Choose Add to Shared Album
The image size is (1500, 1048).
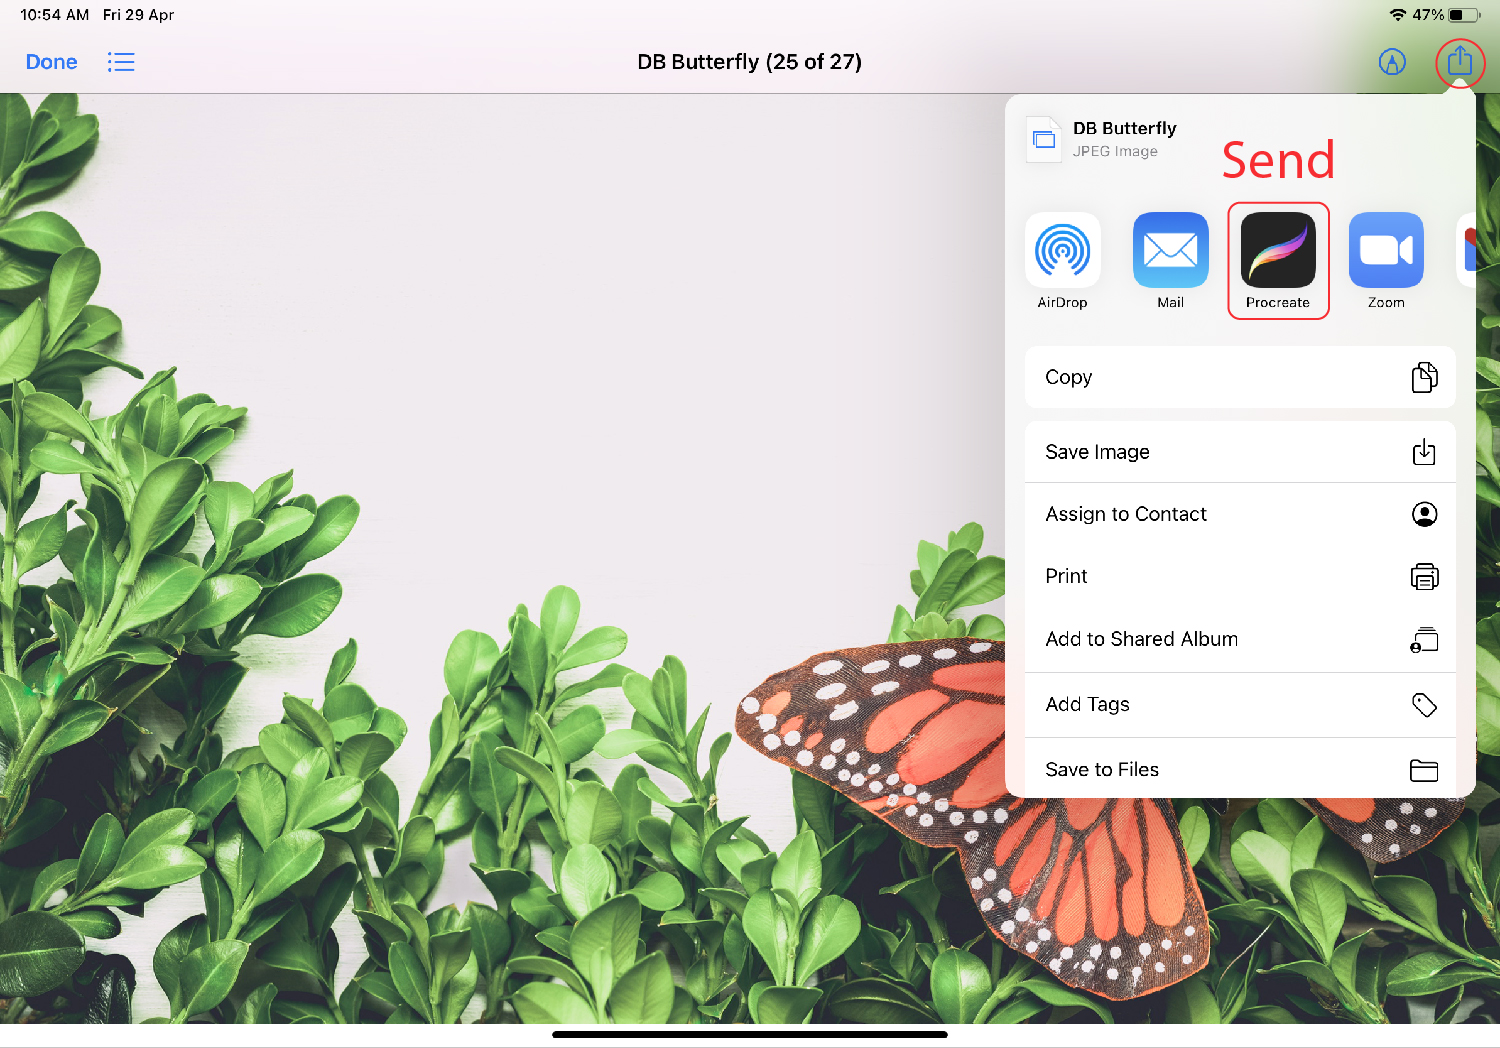pos(1142,639)
